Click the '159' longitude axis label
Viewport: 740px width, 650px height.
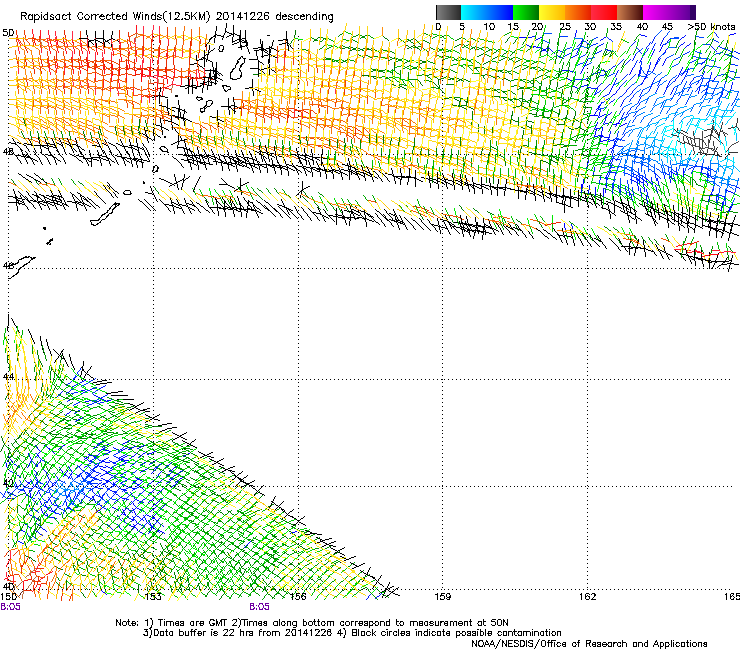[442, 597]
